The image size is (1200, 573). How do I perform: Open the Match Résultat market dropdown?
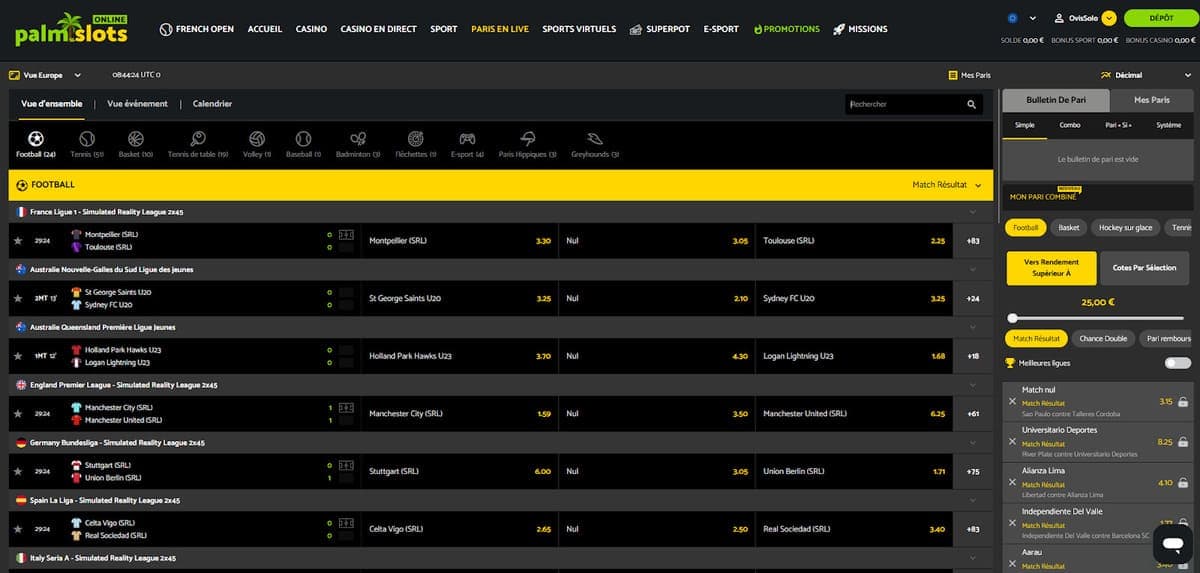[x=946, y=185]
